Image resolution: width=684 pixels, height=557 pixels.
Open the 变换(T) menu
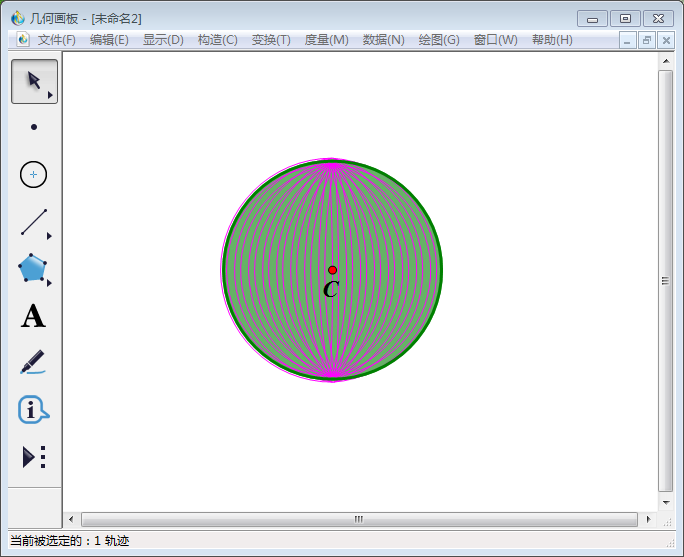tap(271, 40)
